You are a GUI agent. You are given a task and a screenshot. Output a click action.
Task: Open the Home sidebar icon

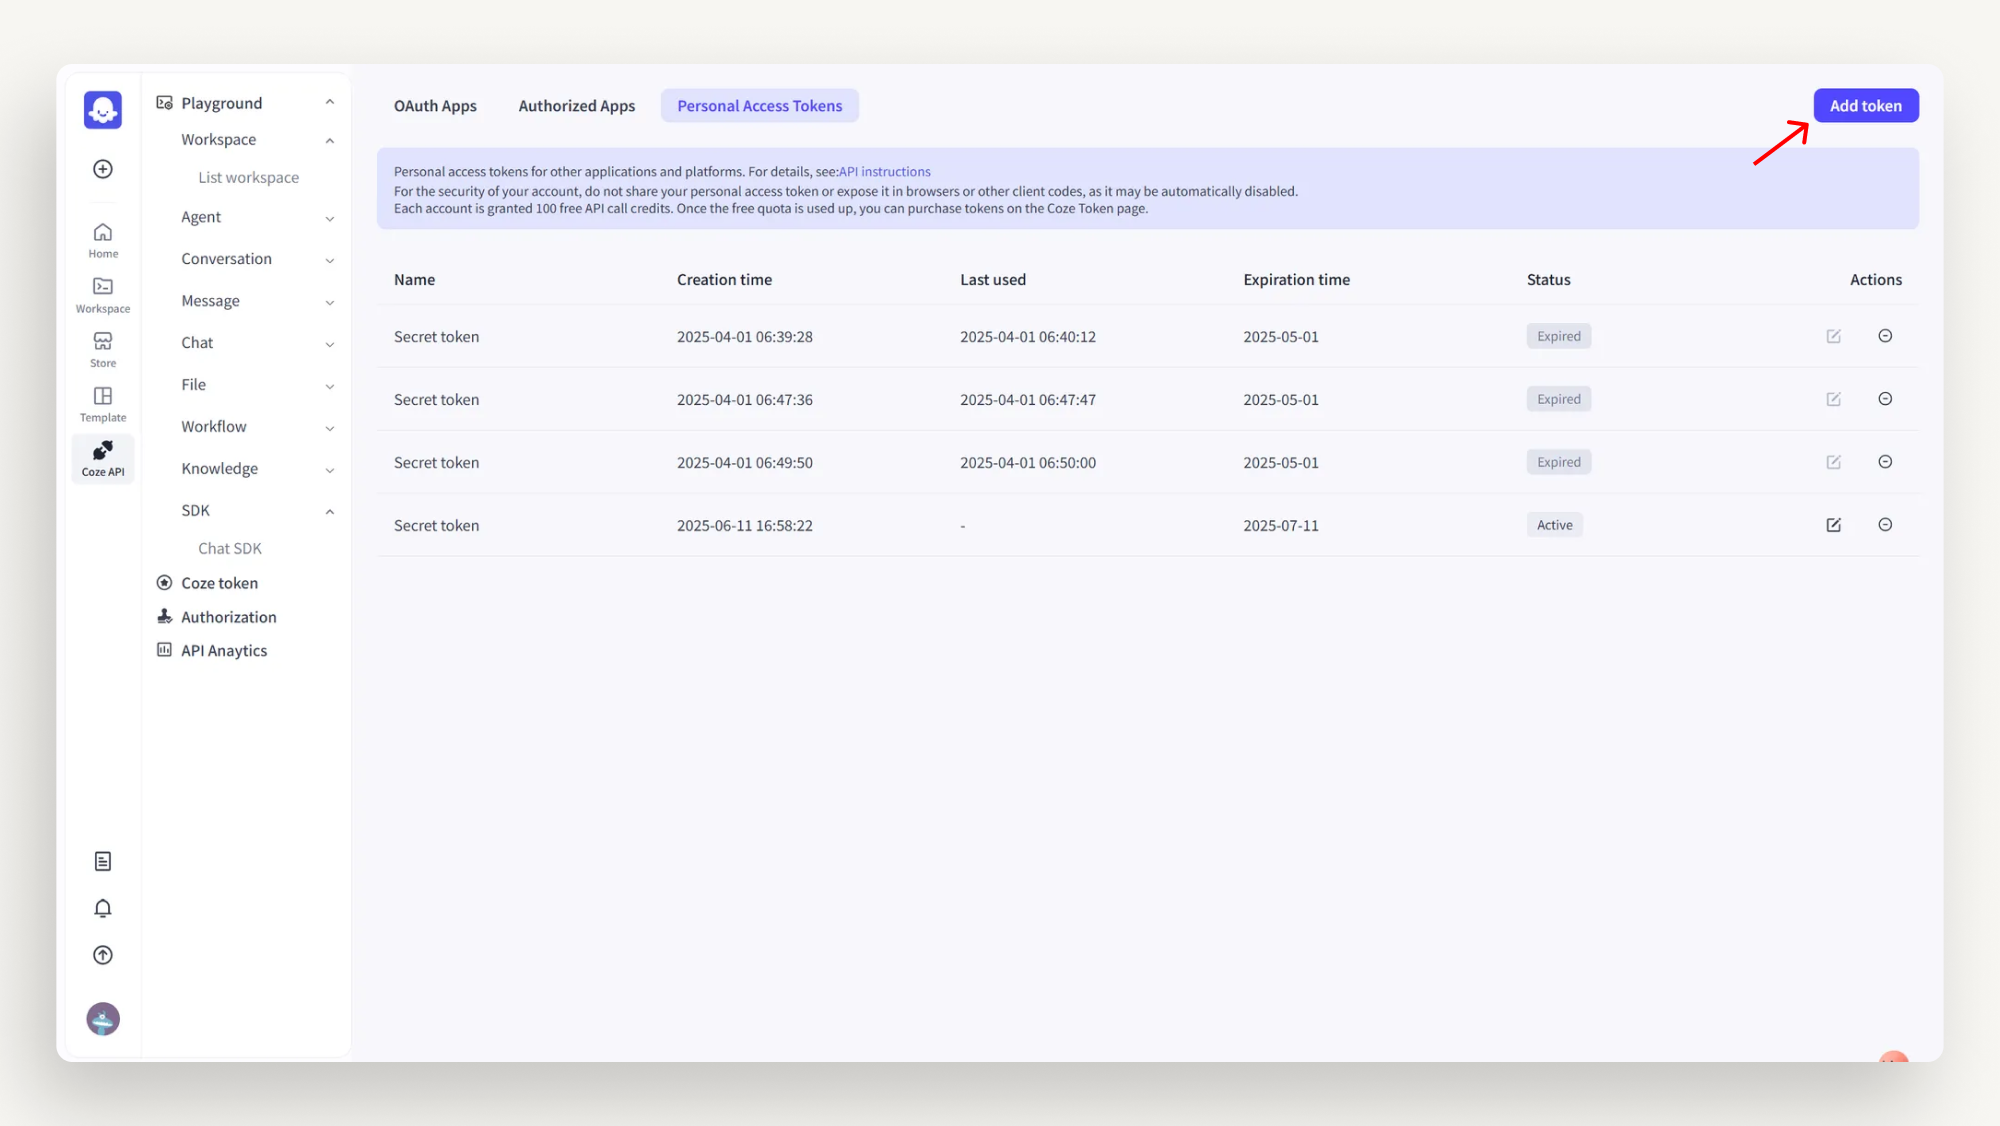(102, 240)
